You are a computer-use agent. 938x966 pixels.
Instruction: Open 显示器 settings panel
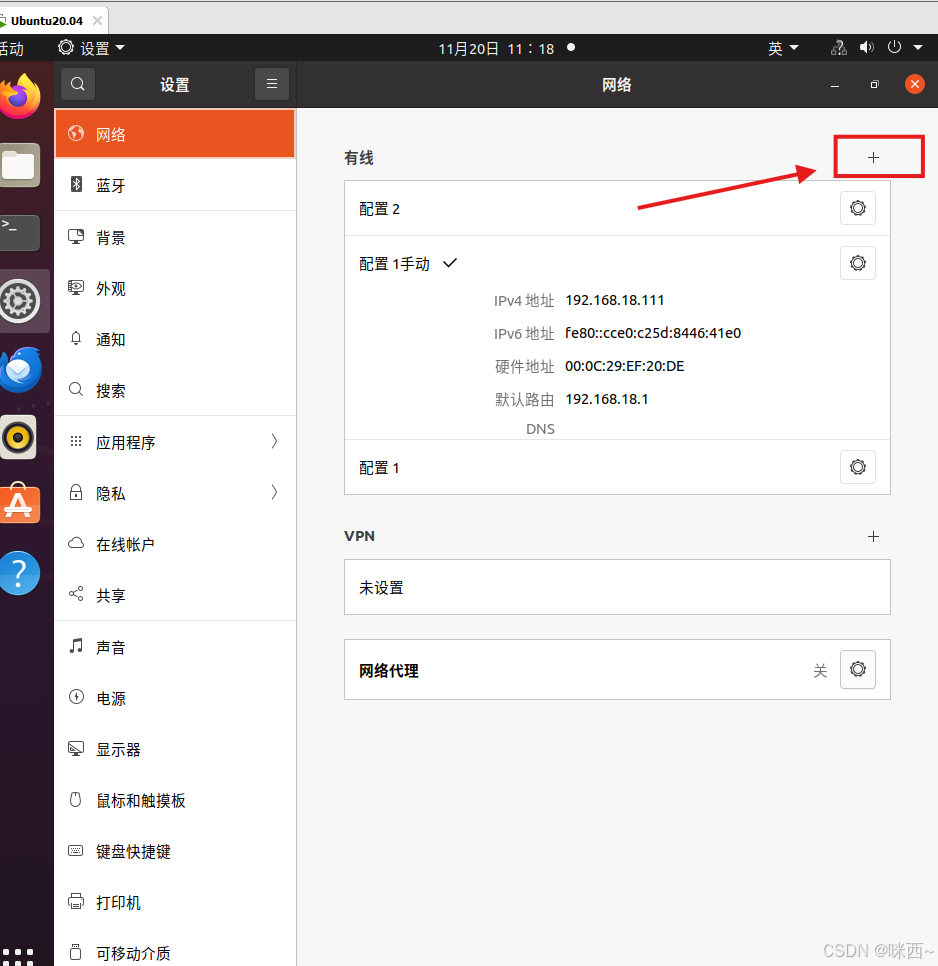pos(175,749)
